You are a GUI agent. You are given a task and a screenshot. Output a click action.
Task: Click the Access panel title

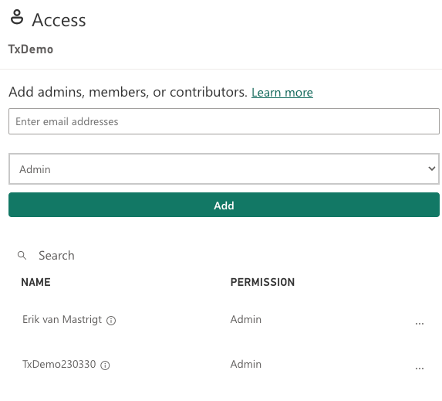point(59,20)
